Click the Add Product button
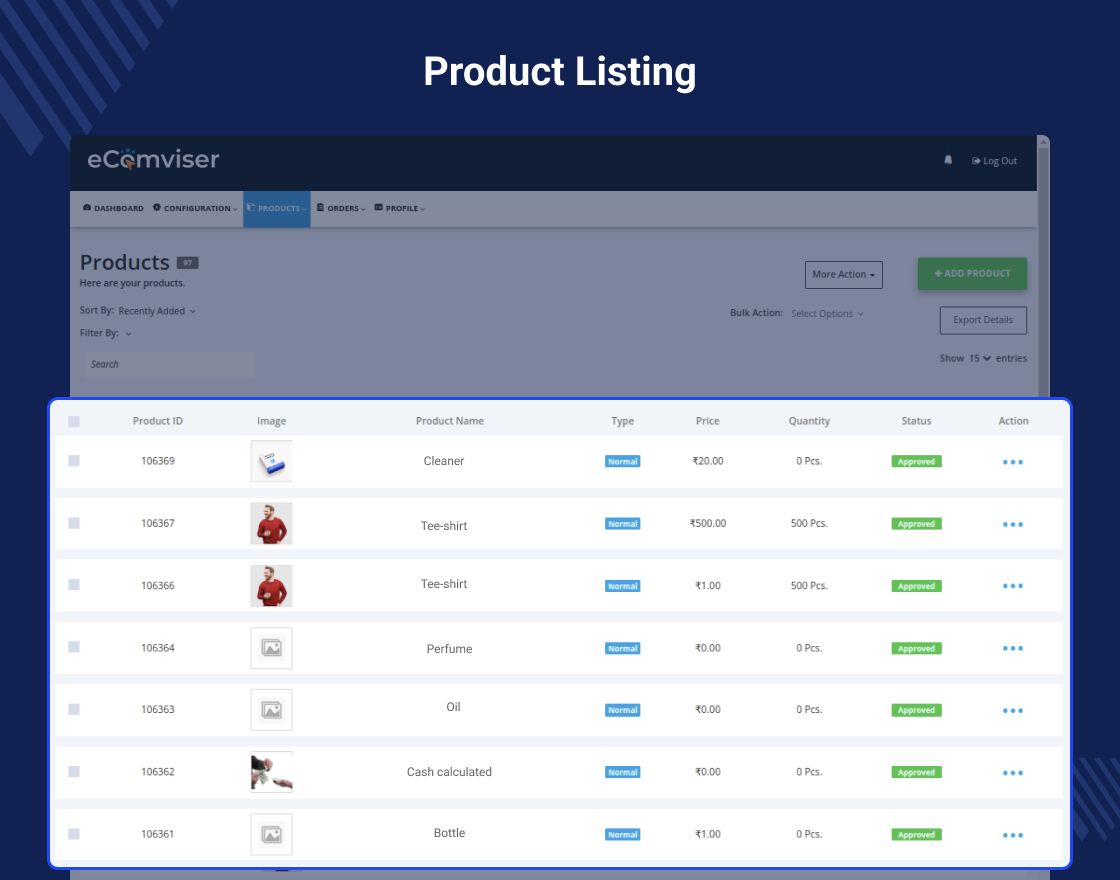 [x=972, y=274]
